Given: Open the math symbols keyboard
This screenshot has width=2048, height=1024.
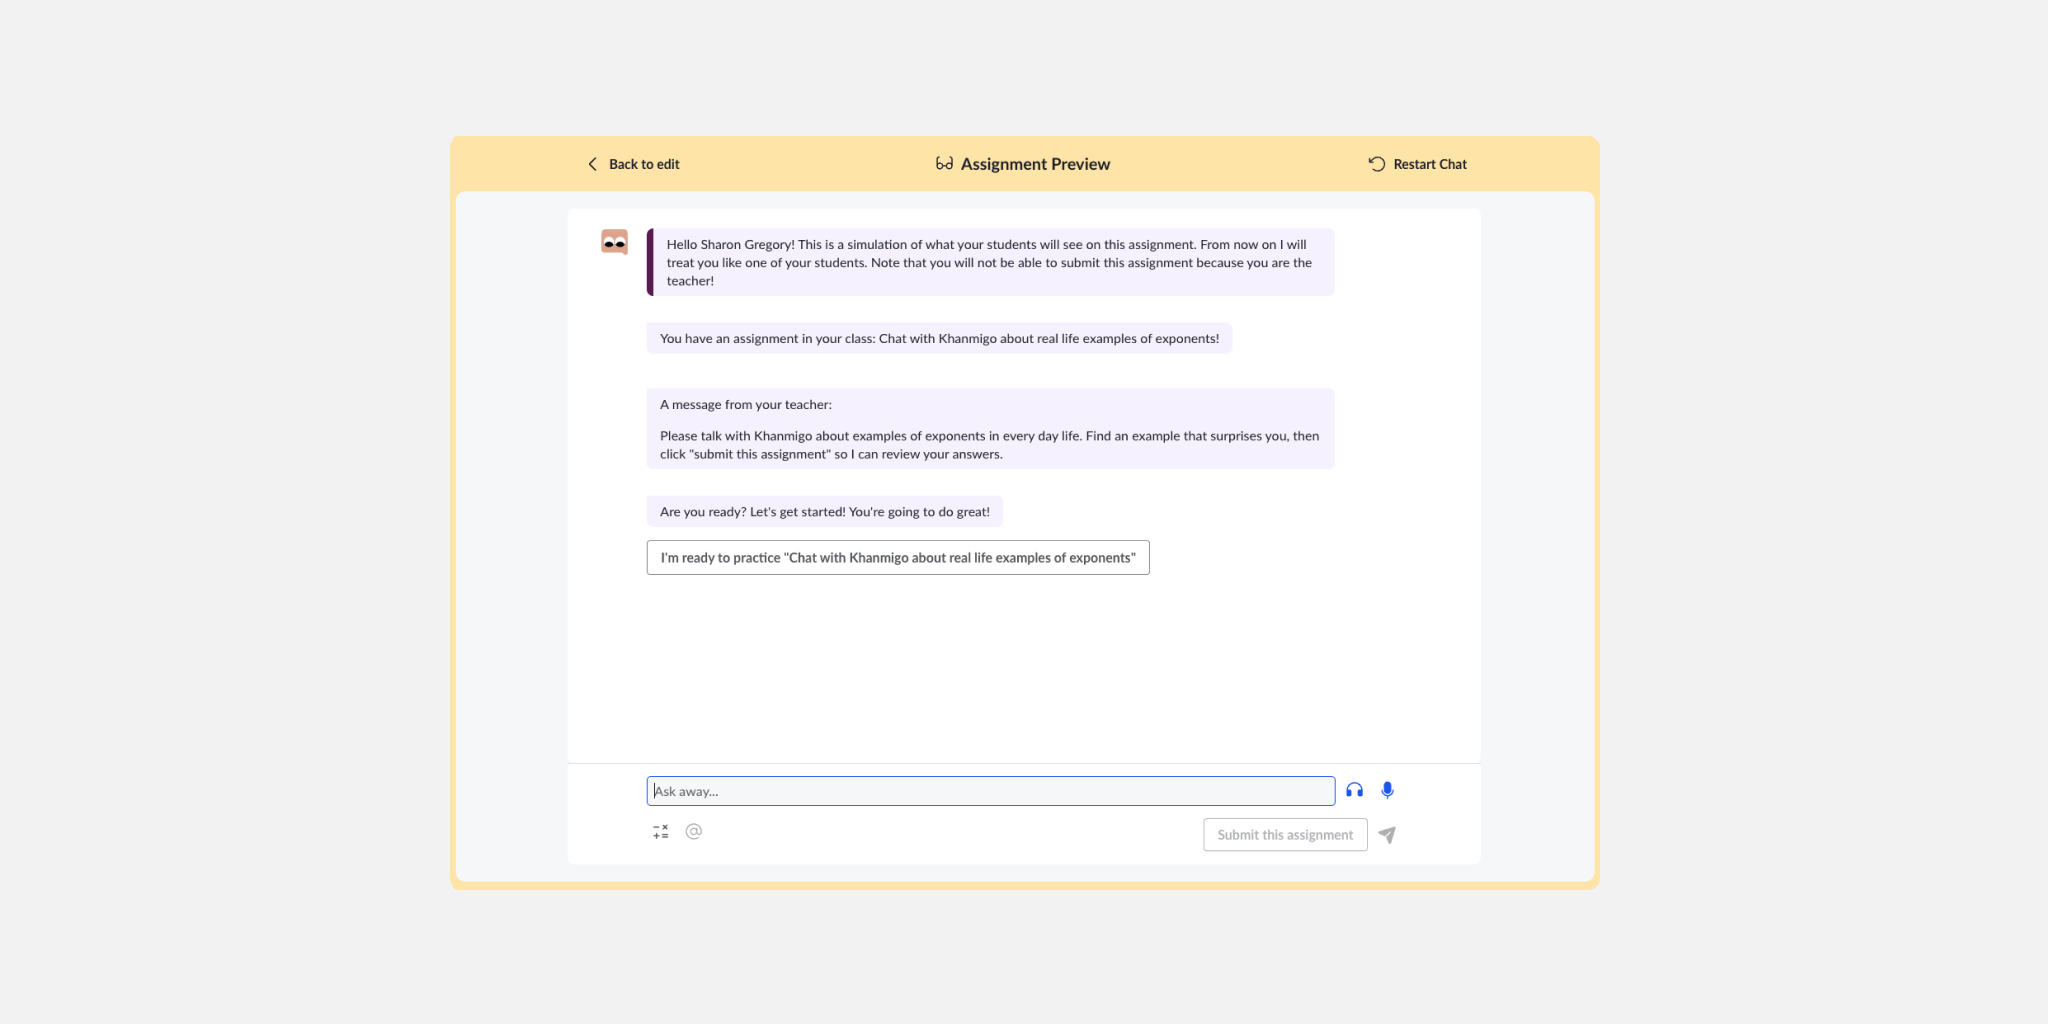Looking at the screenshot, I should 661,832.
